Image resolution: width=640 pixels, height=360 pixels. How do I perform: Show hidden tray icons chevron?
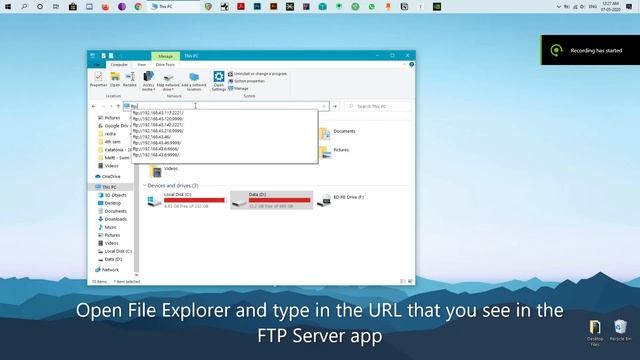pos(558,7)
